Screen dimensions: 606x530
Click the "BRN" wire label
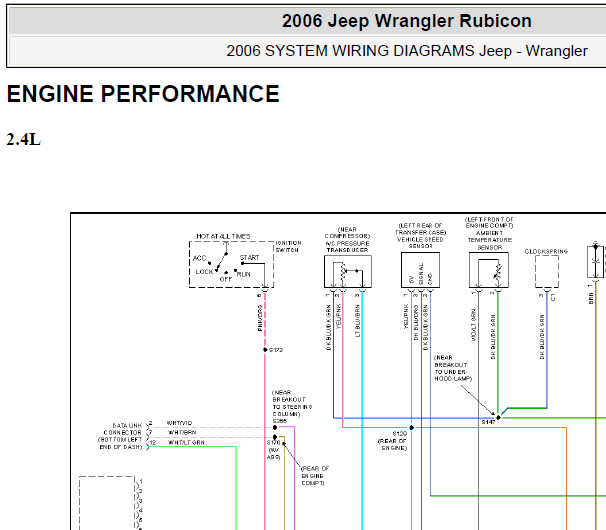point(591,298)
